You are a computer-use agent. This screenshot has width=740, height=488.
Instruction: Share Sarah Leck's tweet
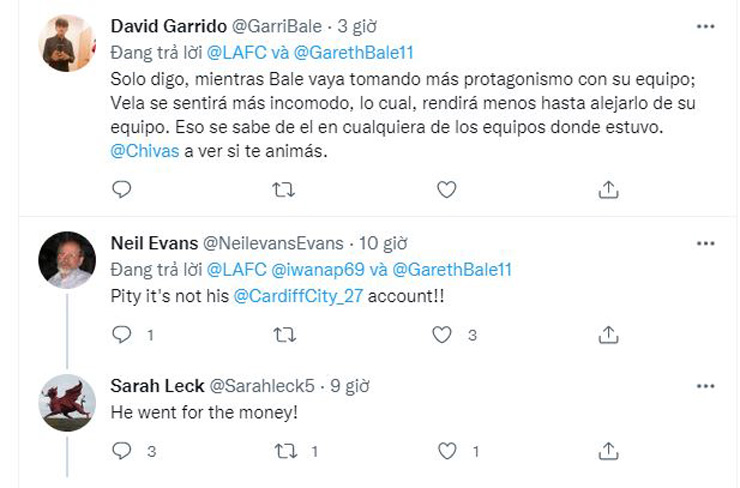point(608,451)
